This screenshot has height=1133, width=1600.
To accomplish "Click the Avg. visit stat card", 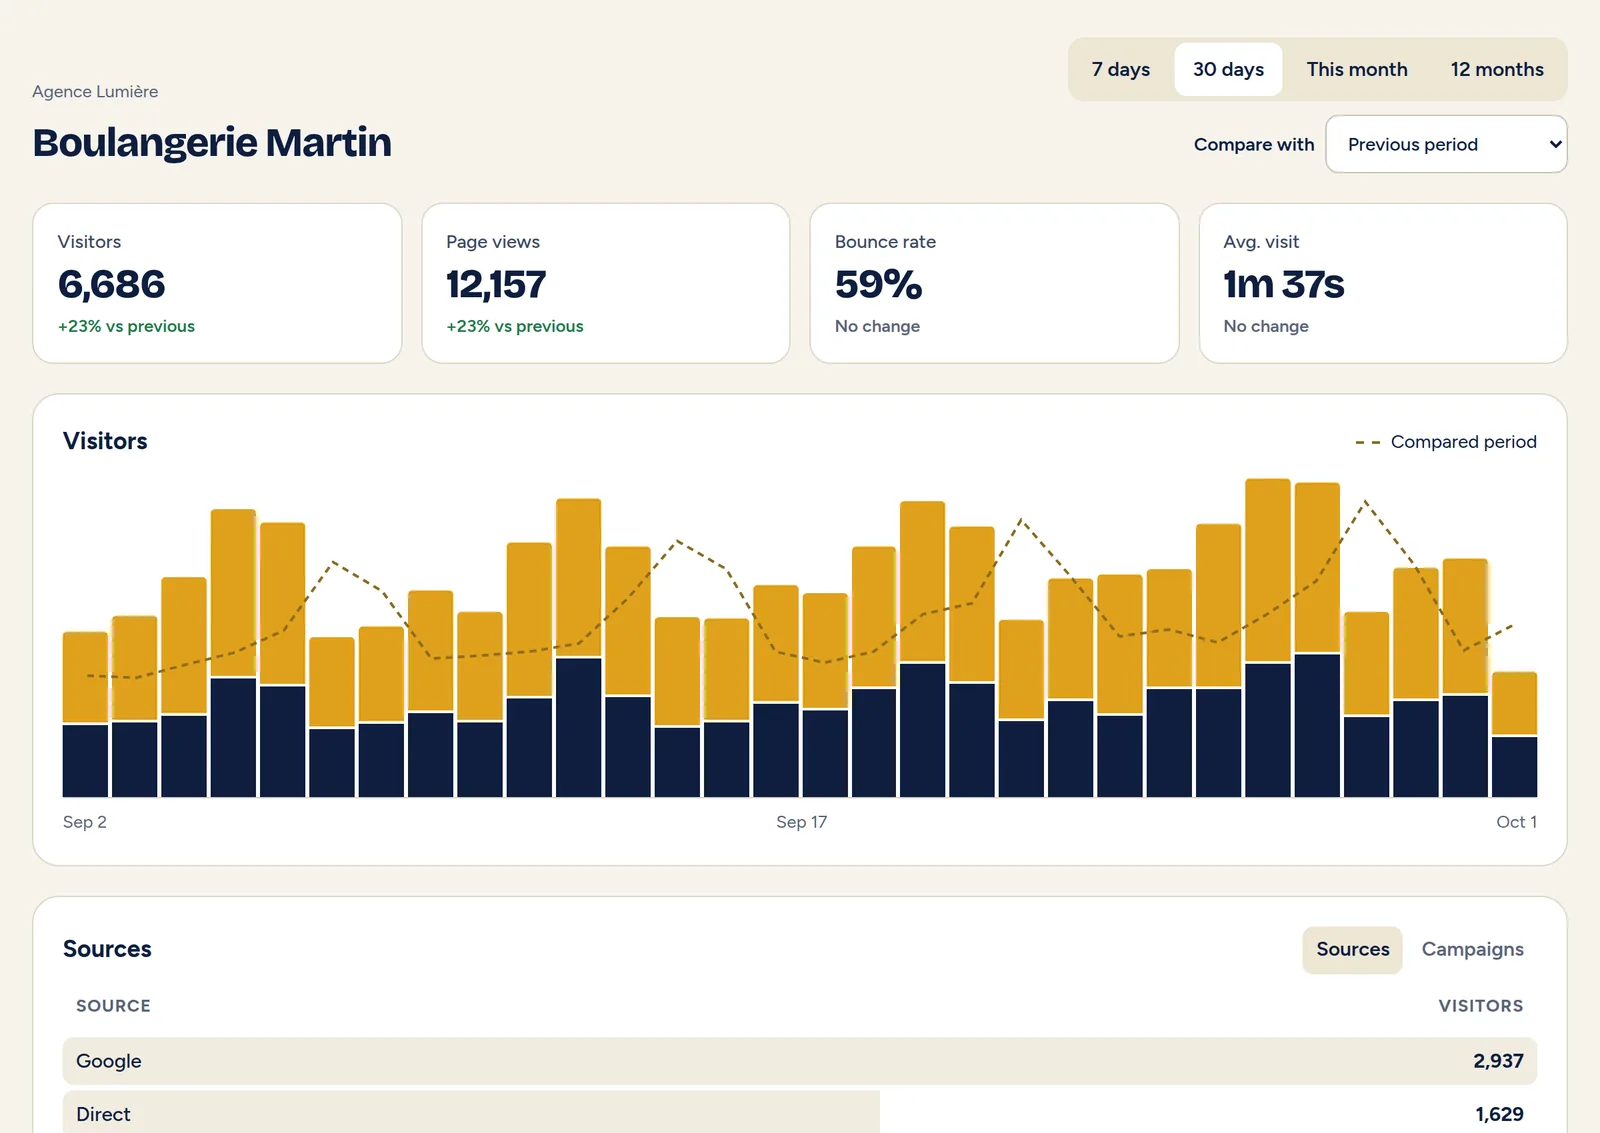I will click(1383, 283).
